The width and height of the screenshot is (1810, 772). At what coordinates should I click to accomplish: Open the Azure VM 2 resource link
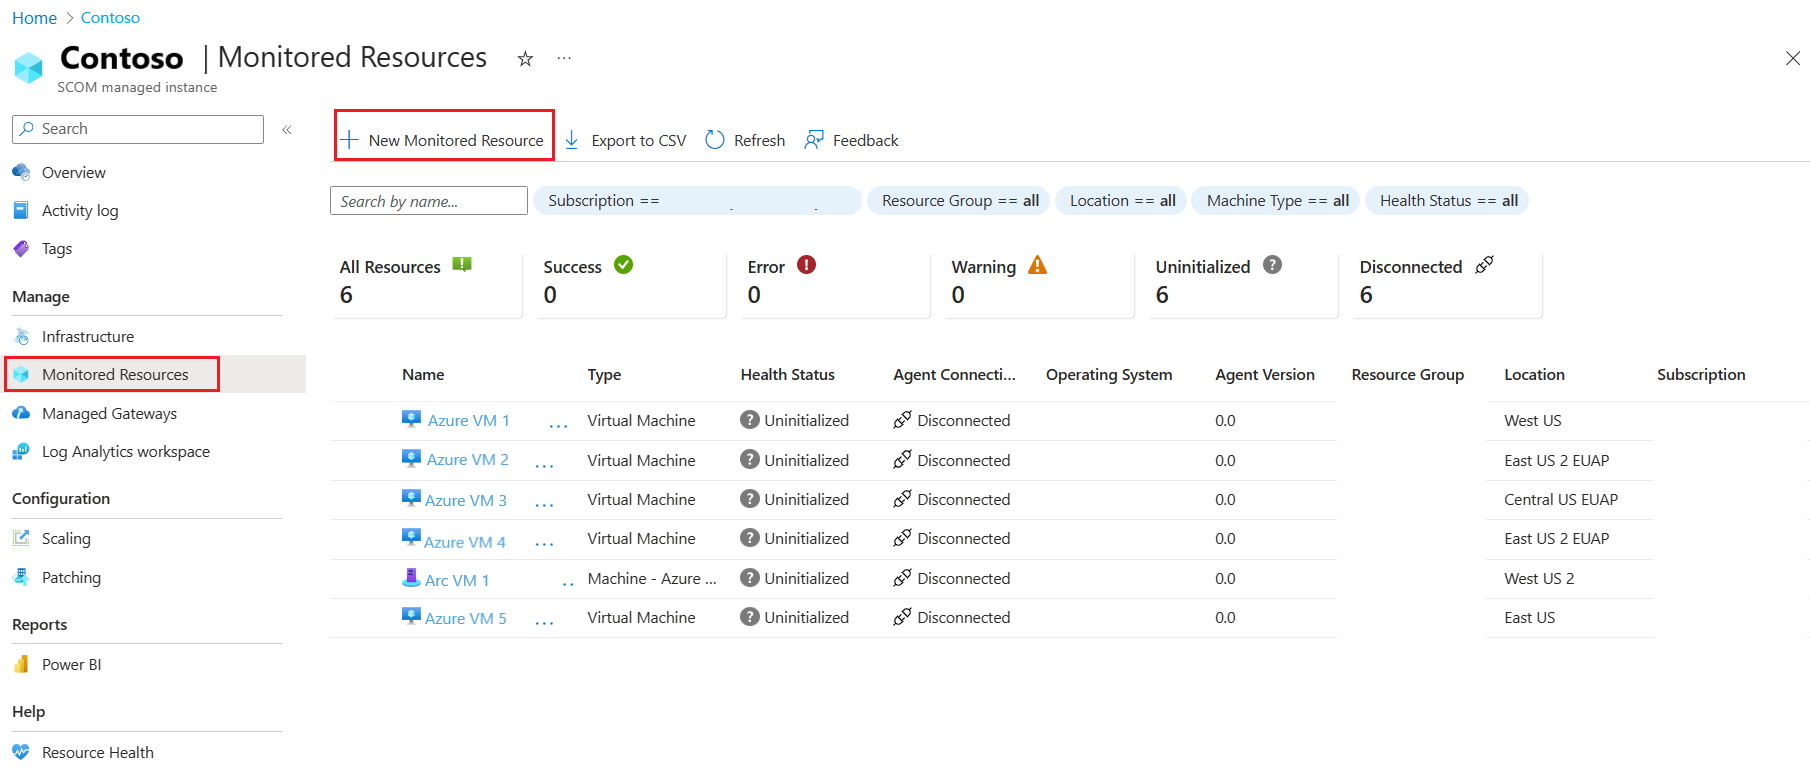467,460
